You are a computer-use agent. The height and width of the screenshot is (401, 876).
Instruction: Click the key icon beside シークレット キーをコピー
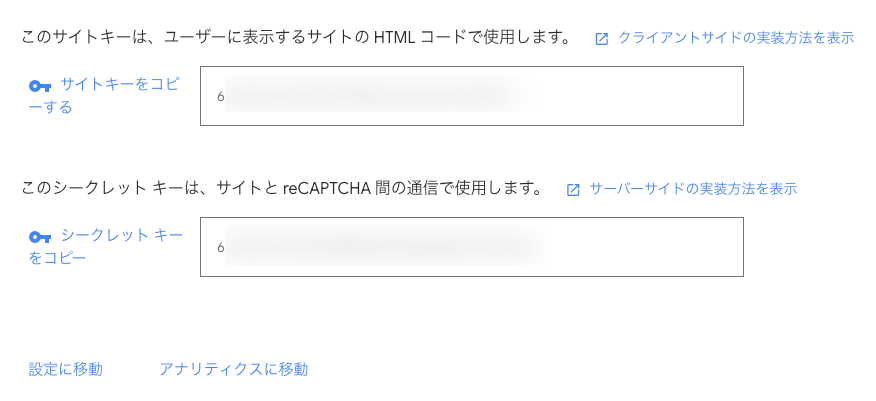click(x=40, y=237)
